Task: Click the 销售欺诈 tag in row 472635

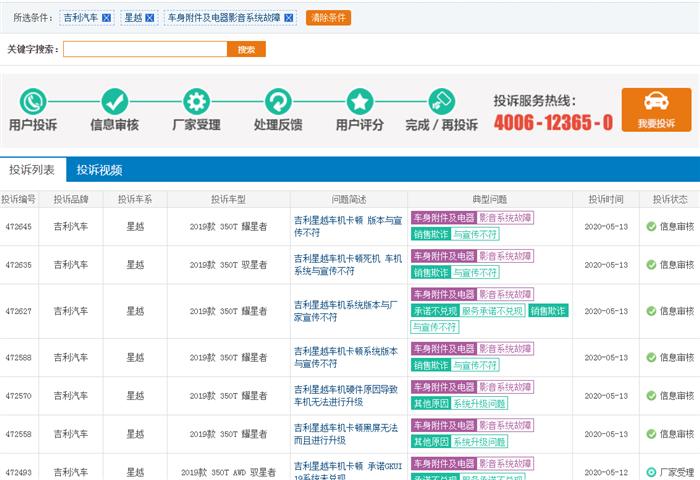Action: [431, 272]
